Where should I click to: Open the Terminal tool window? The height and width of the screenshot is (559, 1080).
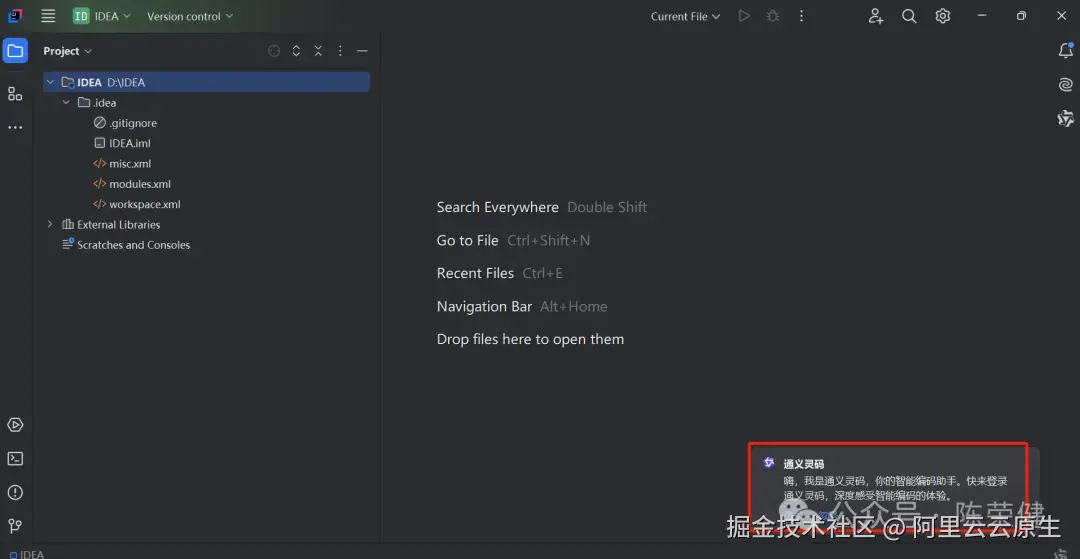(x=15, y=458)
